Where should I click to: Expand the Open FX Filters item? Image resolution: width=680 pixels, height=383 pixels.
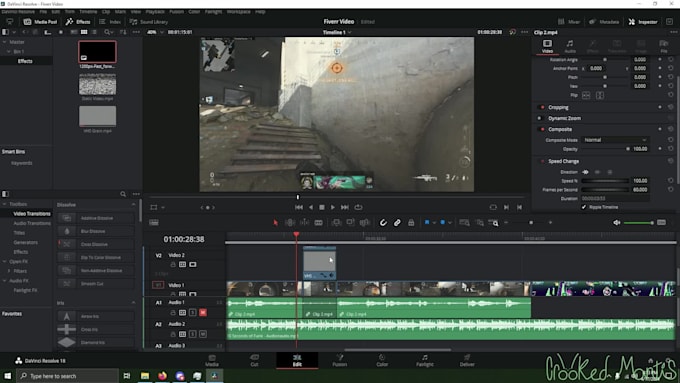(9, 271)
